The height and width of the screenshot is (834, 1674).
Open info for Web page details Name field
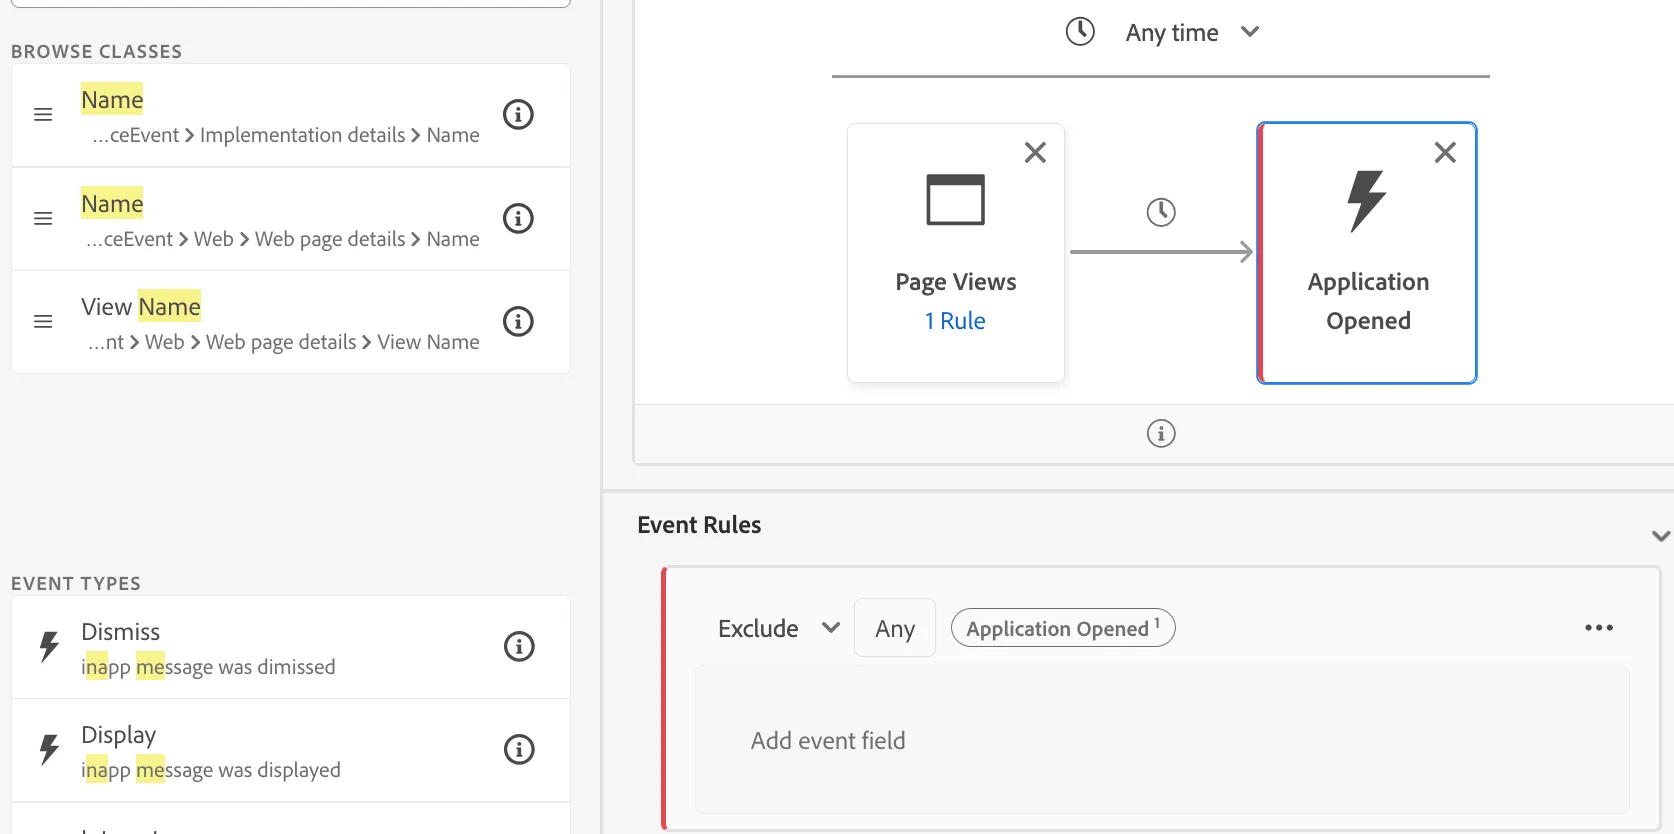[x=518, y=218]
